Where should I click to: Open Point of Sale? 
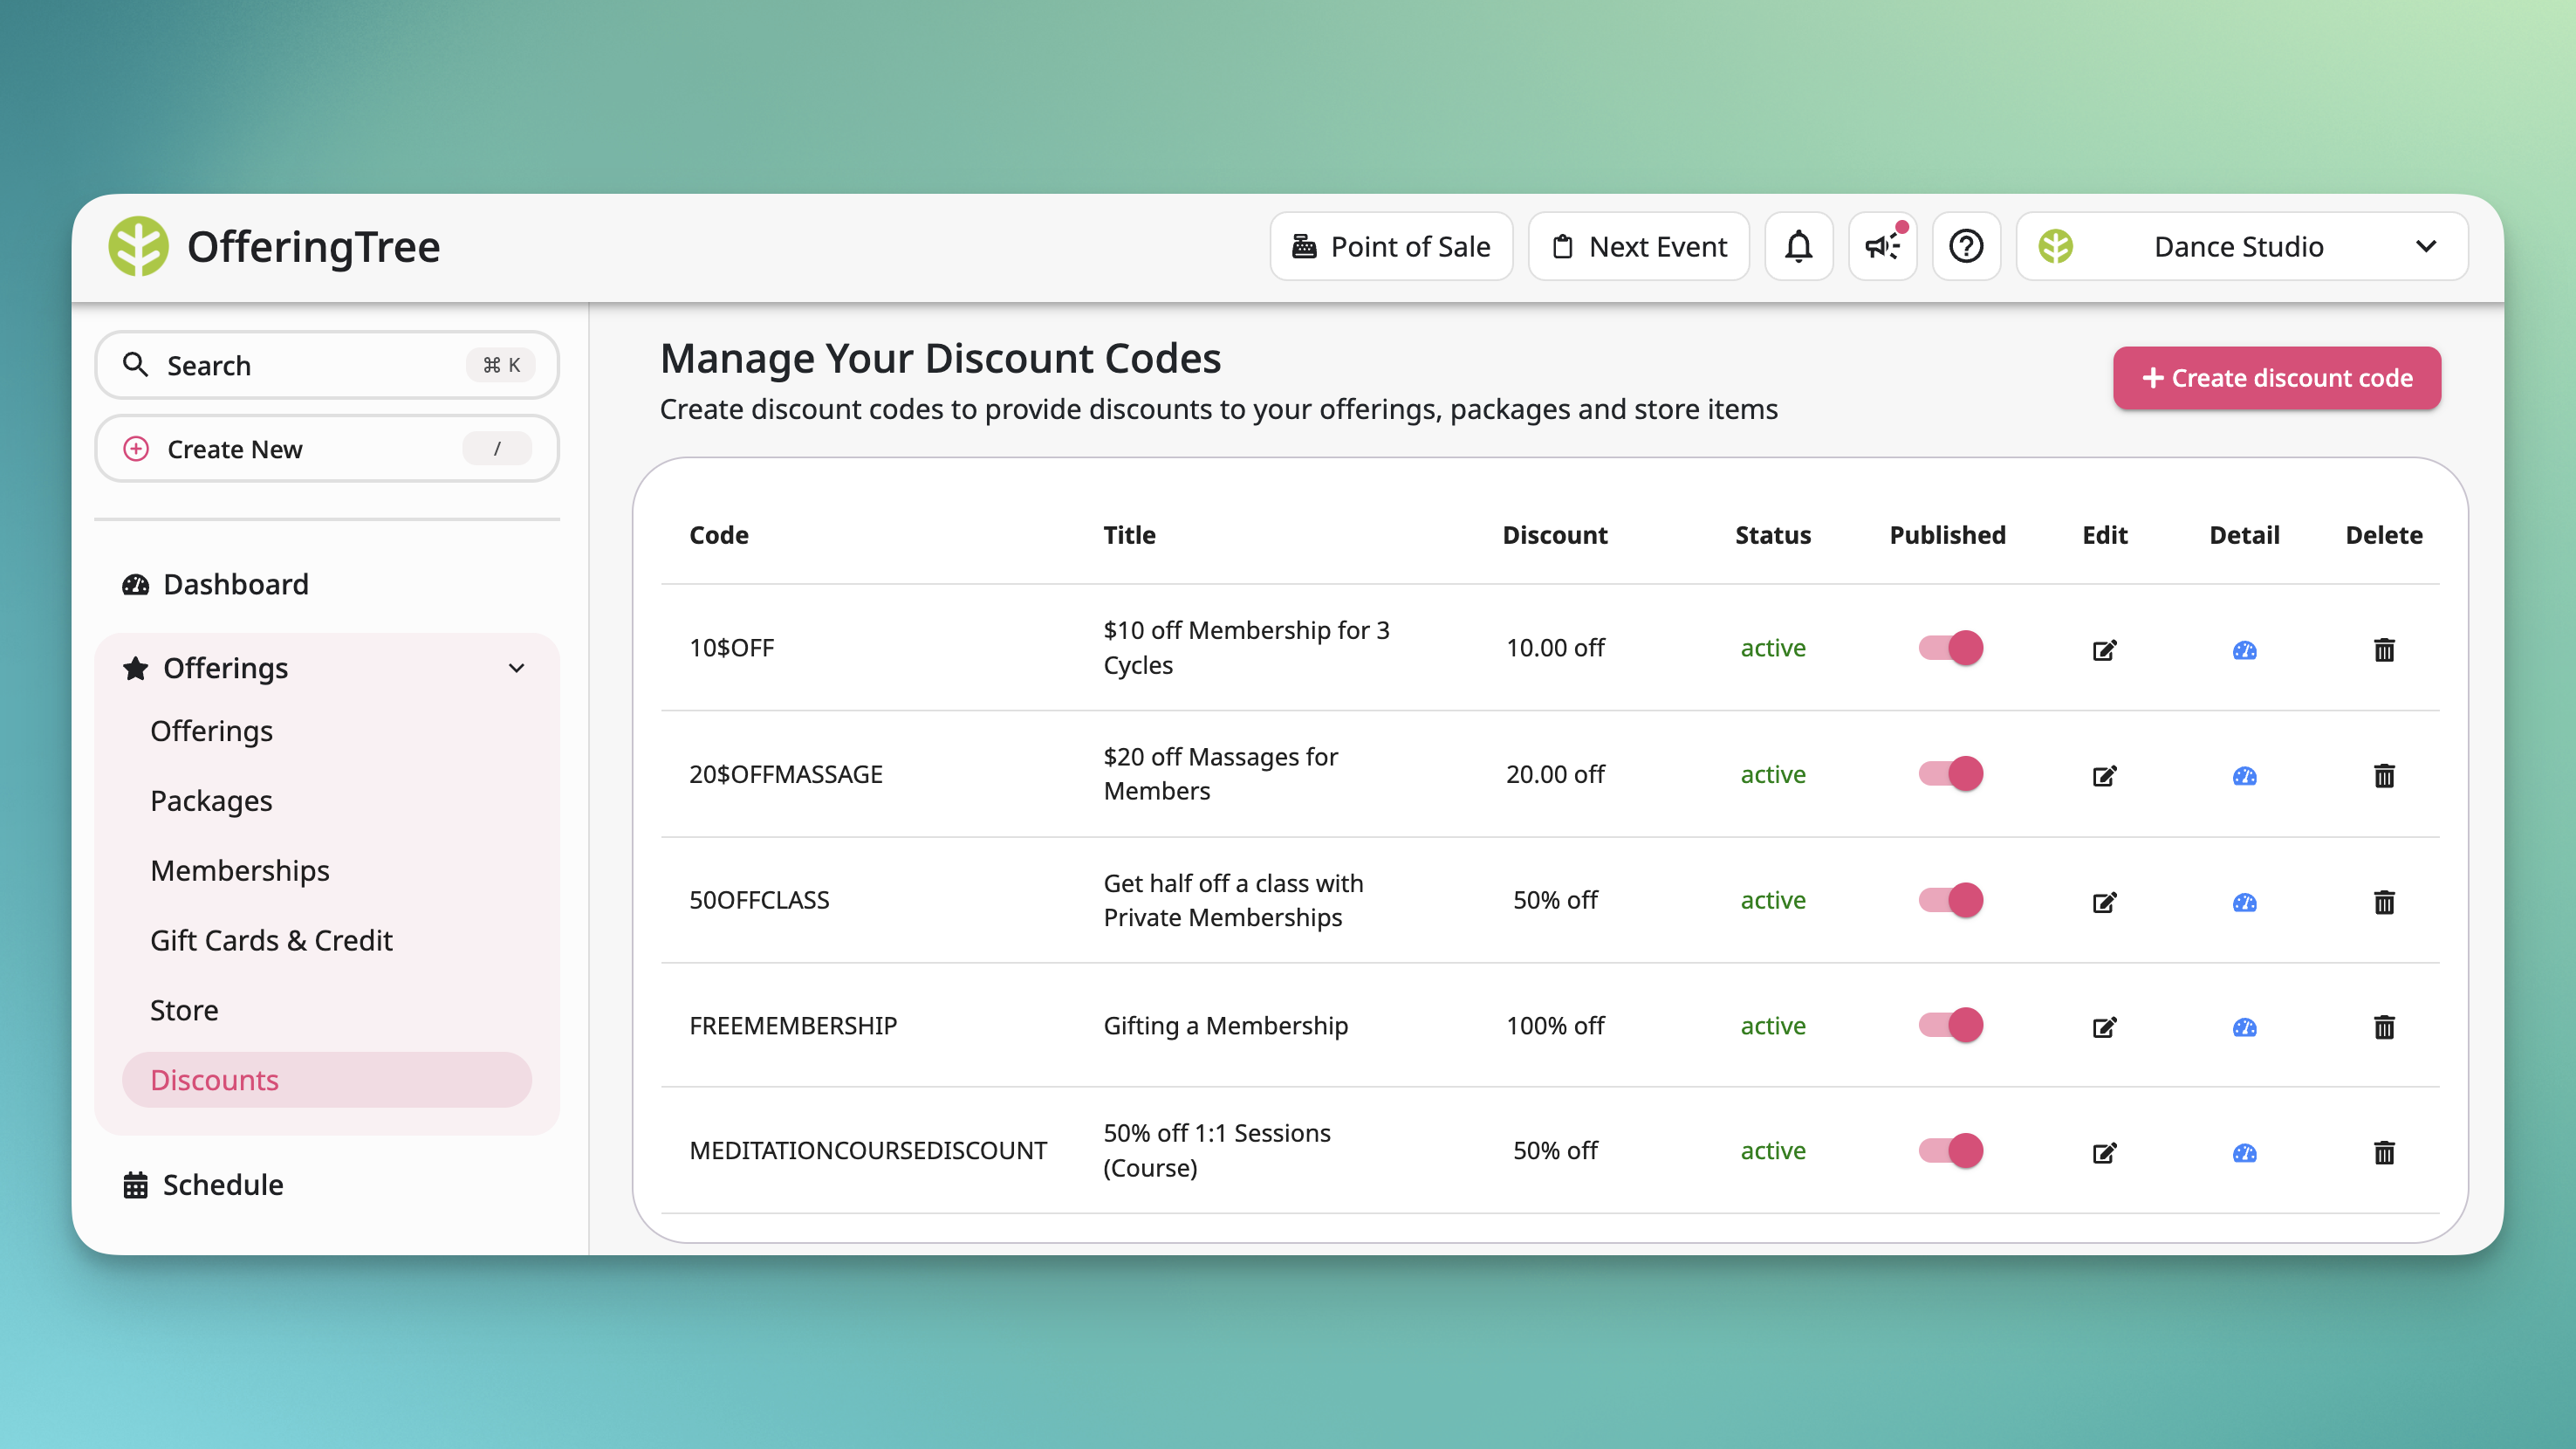(x=1391, y=246)
